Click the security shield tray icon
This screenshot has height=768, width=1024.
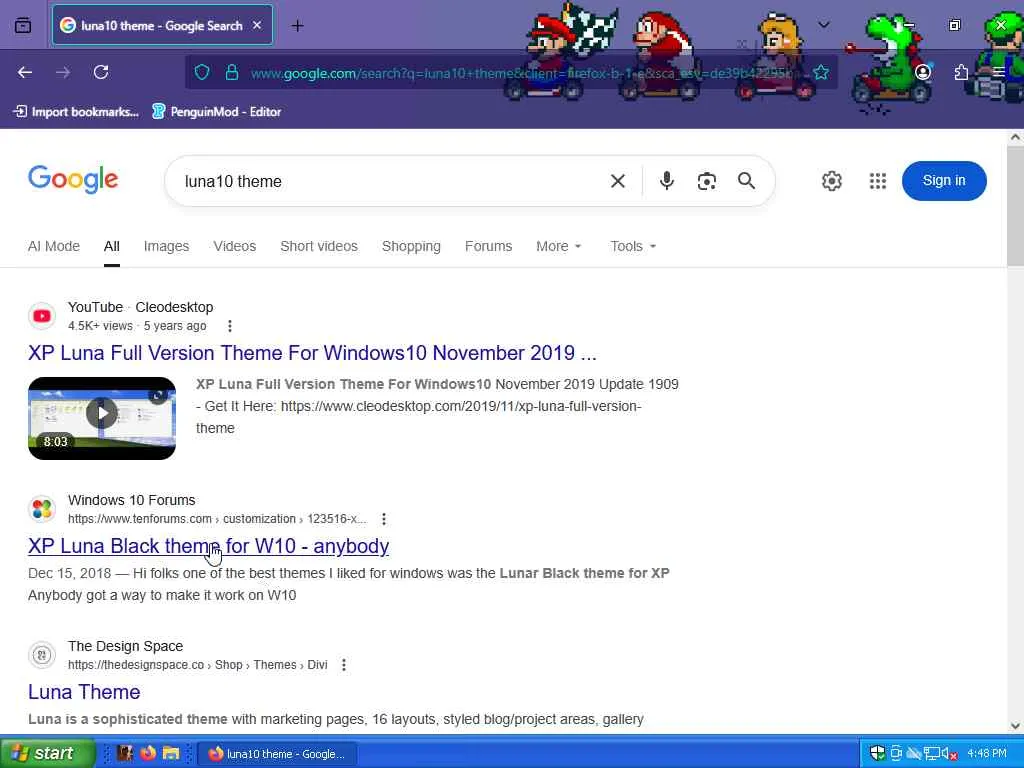pyautogui.click(x=877, y=754)
